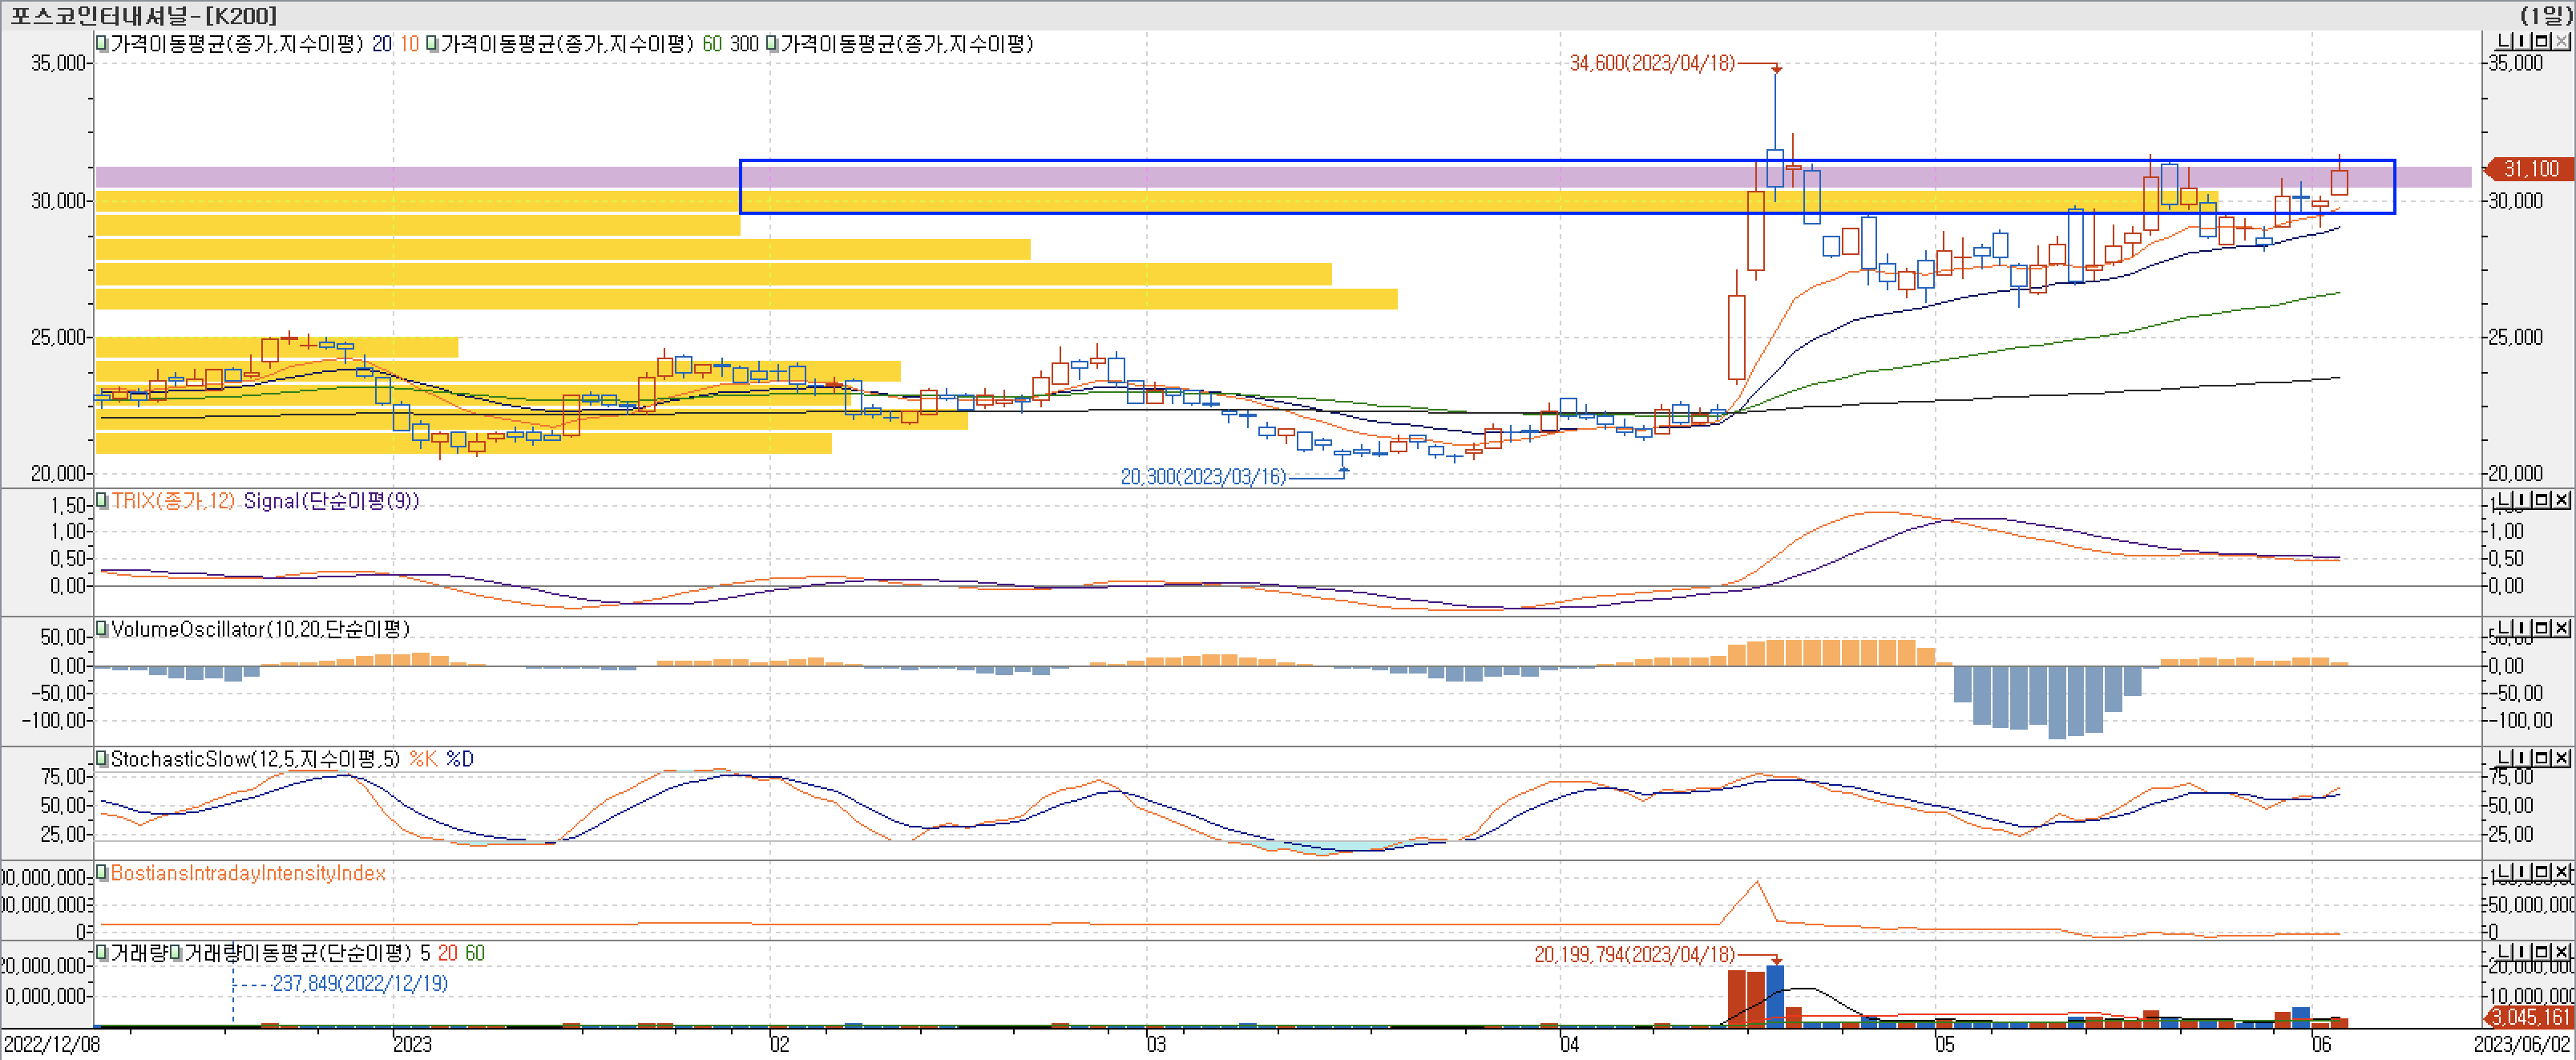Image resolution: width=2576 pixels, height=1060 pixels.
Task: Click the L scale icon in TRIX panel
Action: [x=2503, y=499]
